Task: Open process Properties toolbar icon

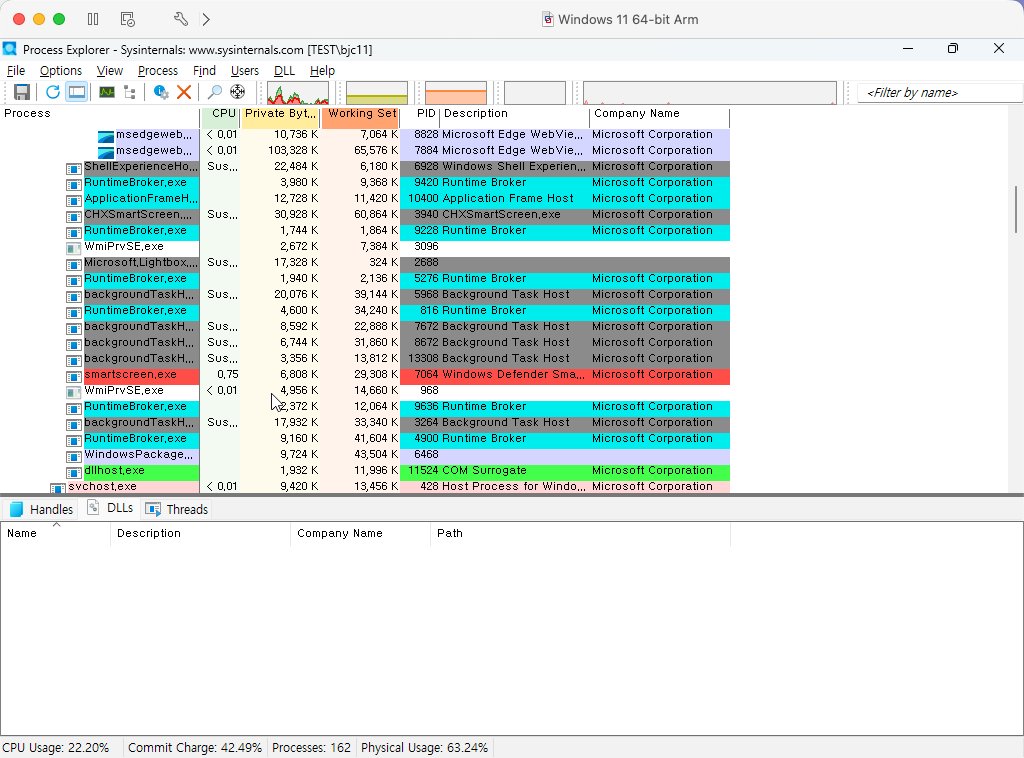Action: coord(161,92)
